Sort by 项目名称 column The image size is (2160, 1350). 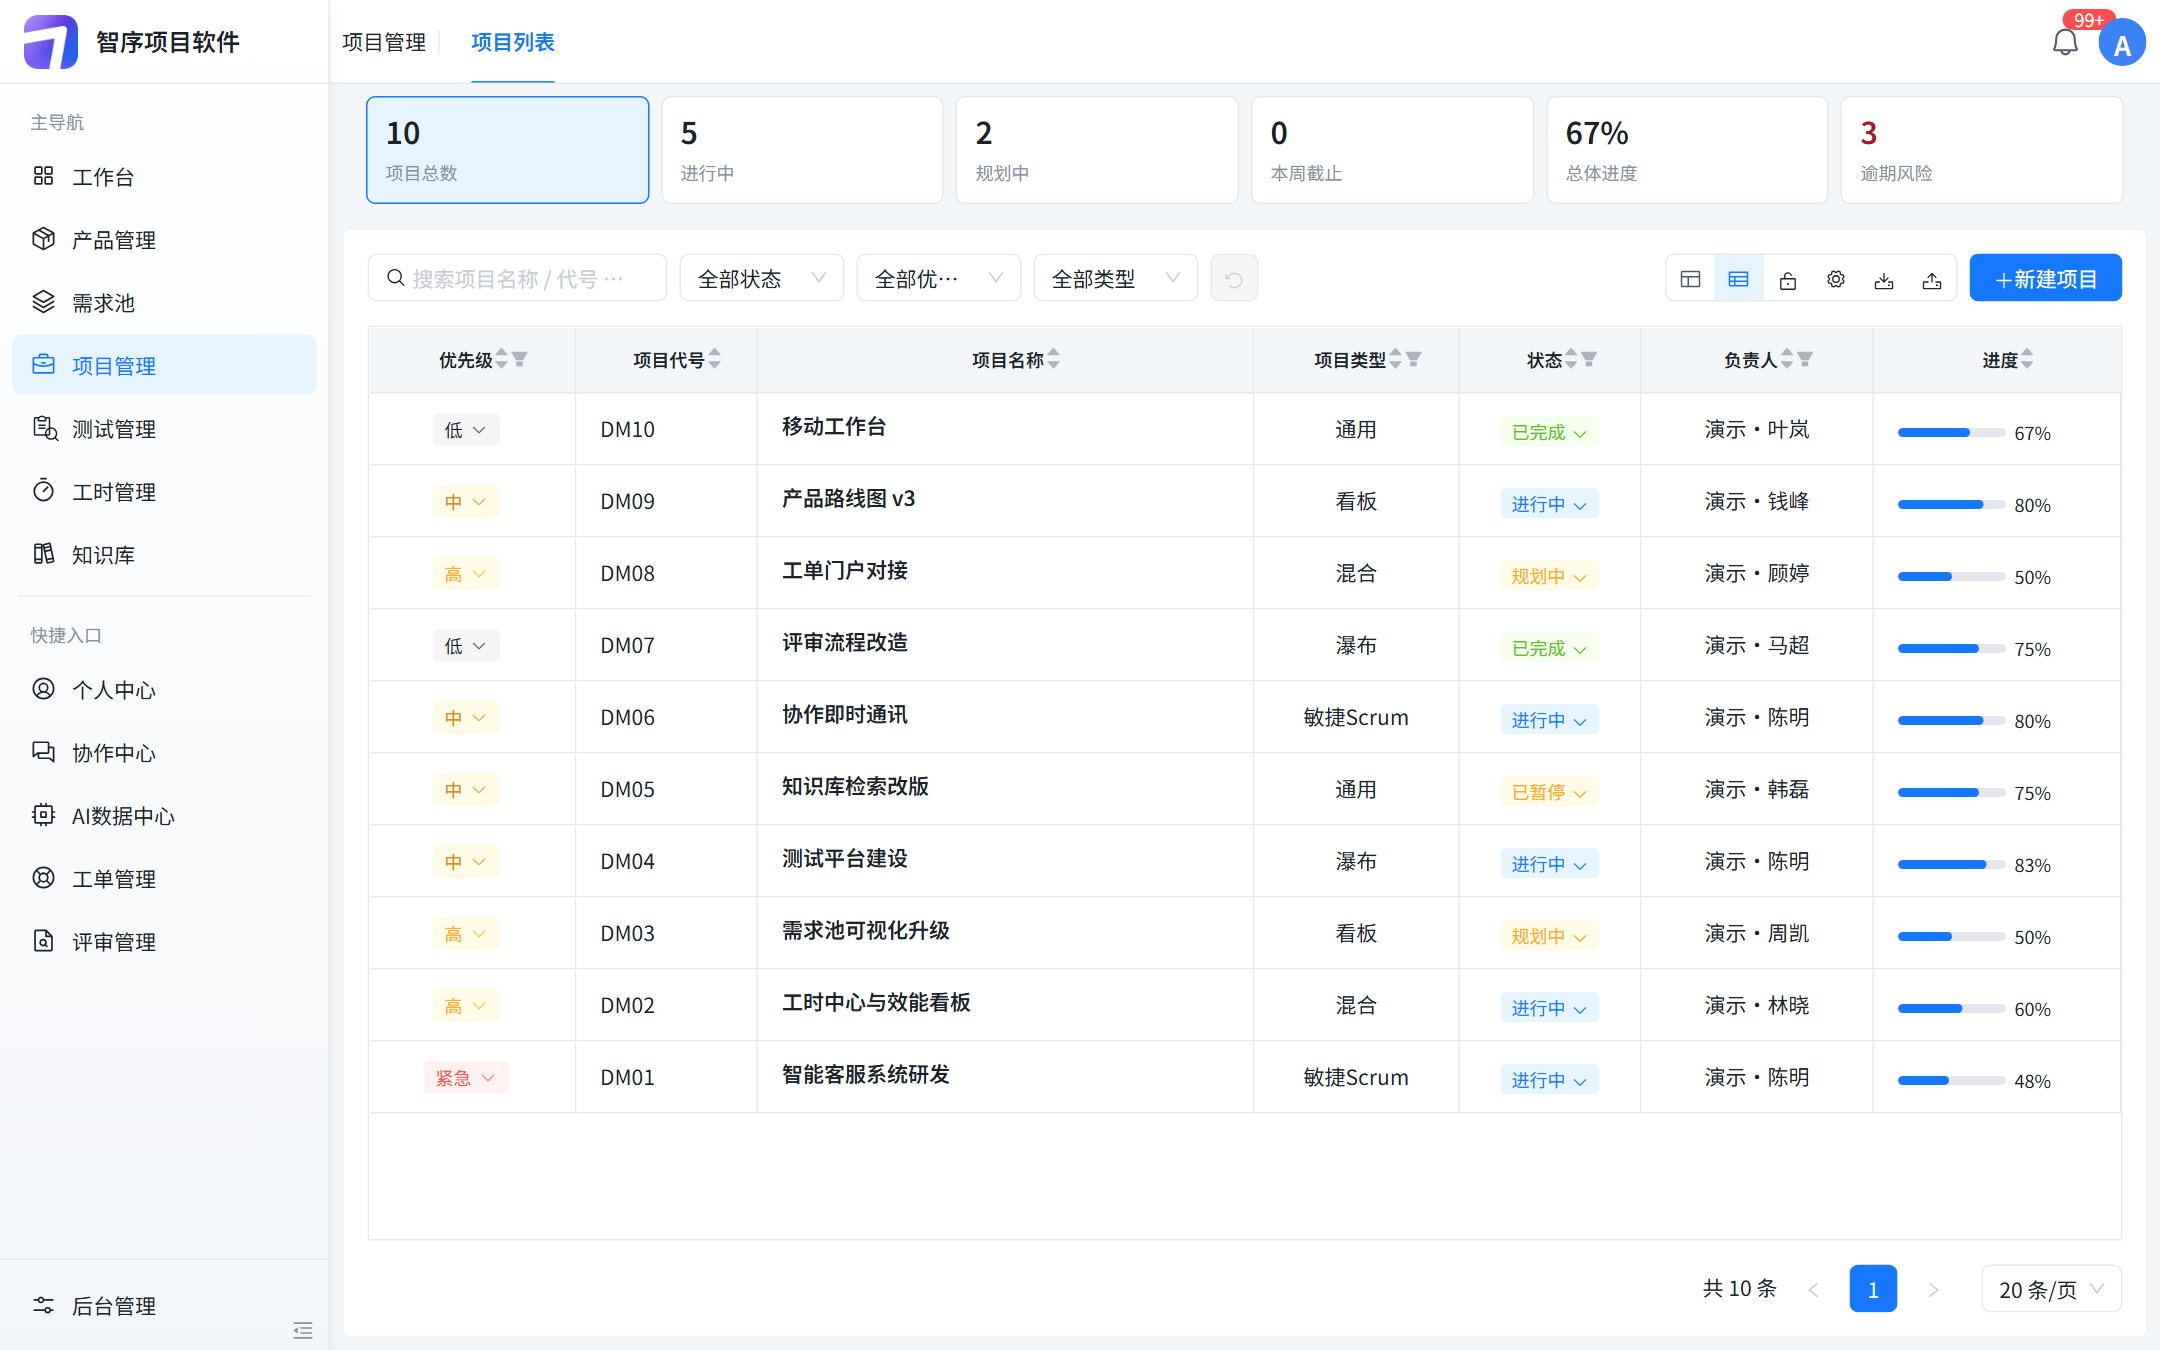point(1053,359)
